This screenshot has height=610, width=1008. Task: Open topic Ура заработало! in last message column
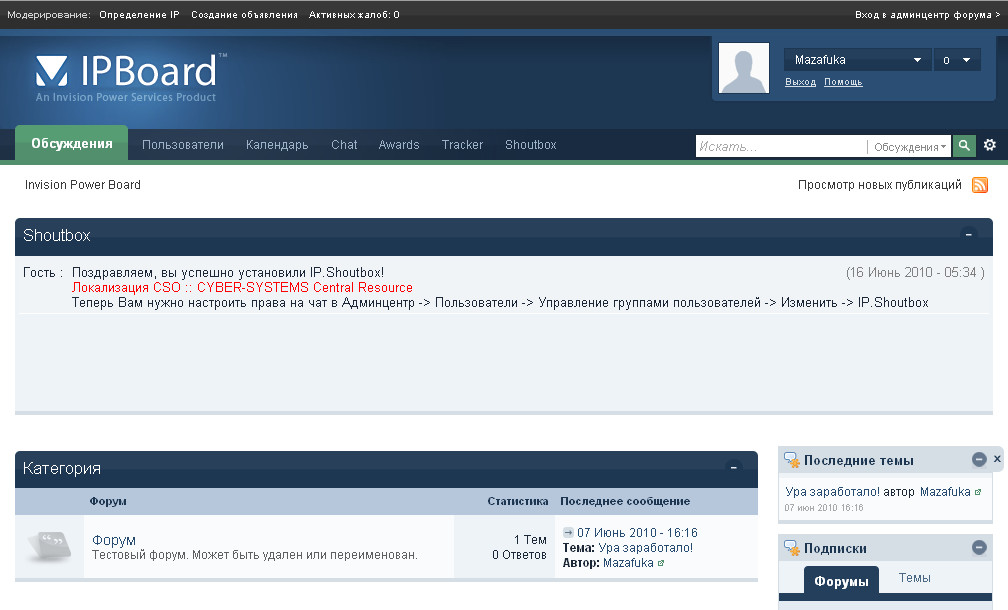point(645,548)
